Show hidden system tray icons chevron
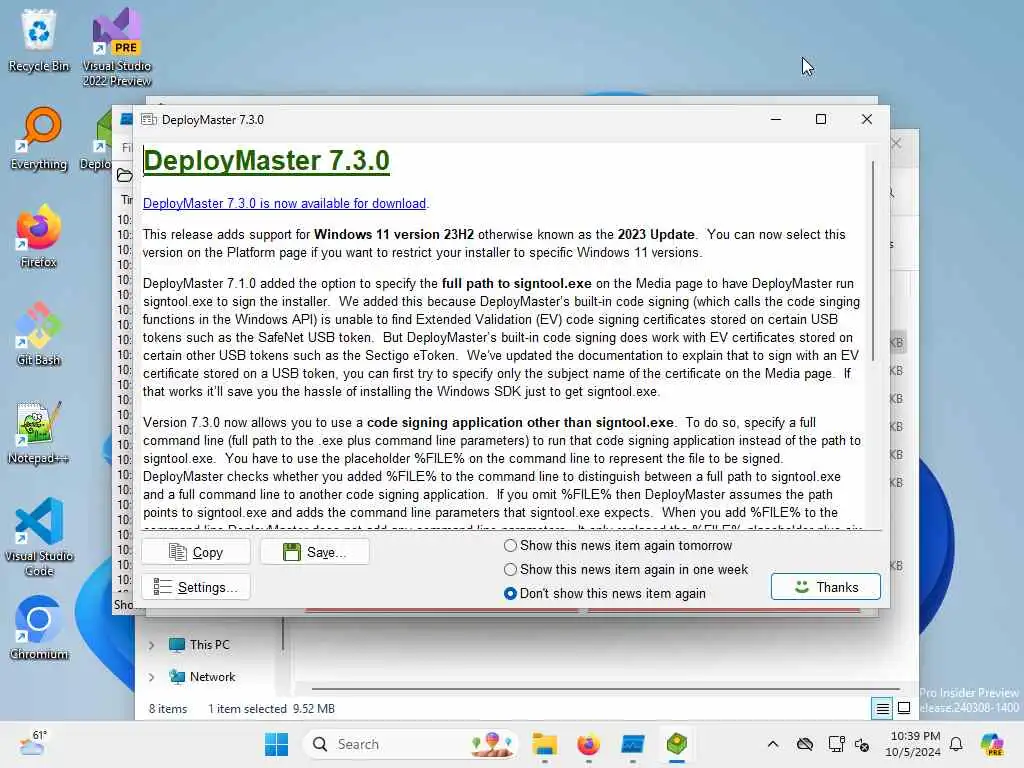 pos(773,744)
